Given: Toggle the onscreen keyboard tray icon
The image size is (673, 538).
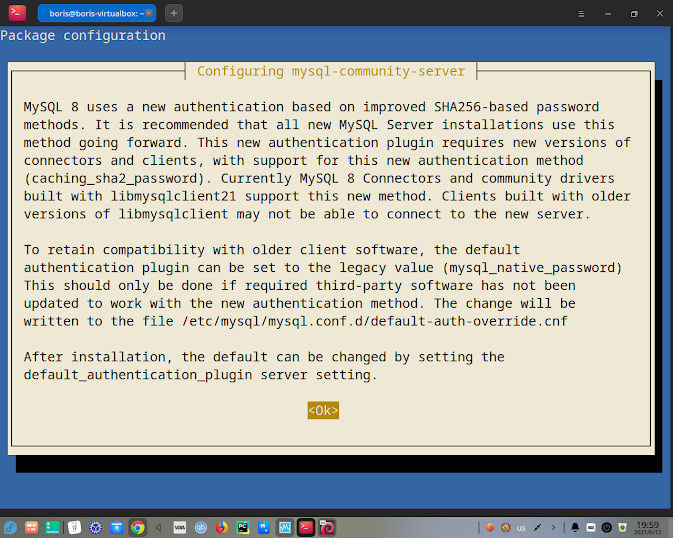Looking at the screenshot, I should [591, 528].
